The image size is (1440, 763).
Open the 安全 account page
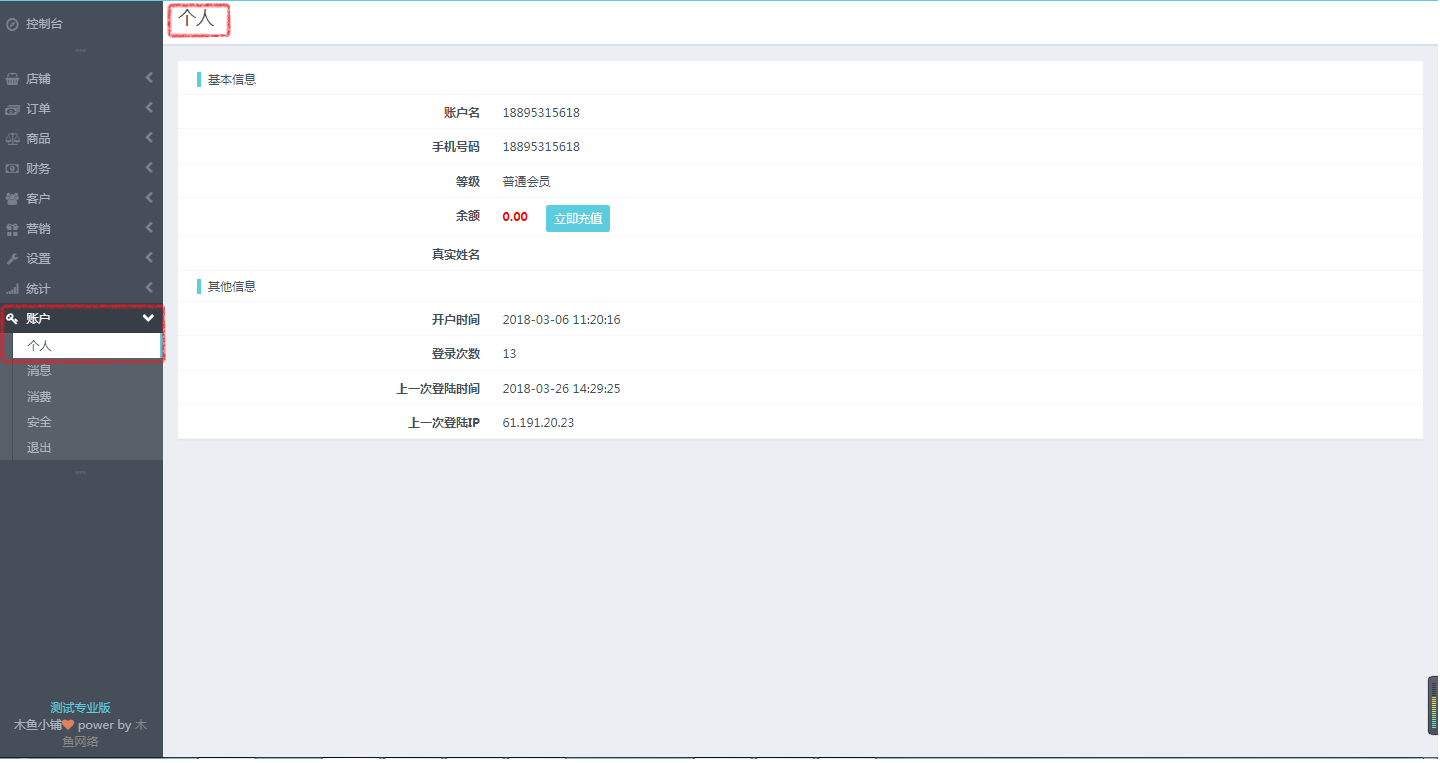(x=39, y=422)
